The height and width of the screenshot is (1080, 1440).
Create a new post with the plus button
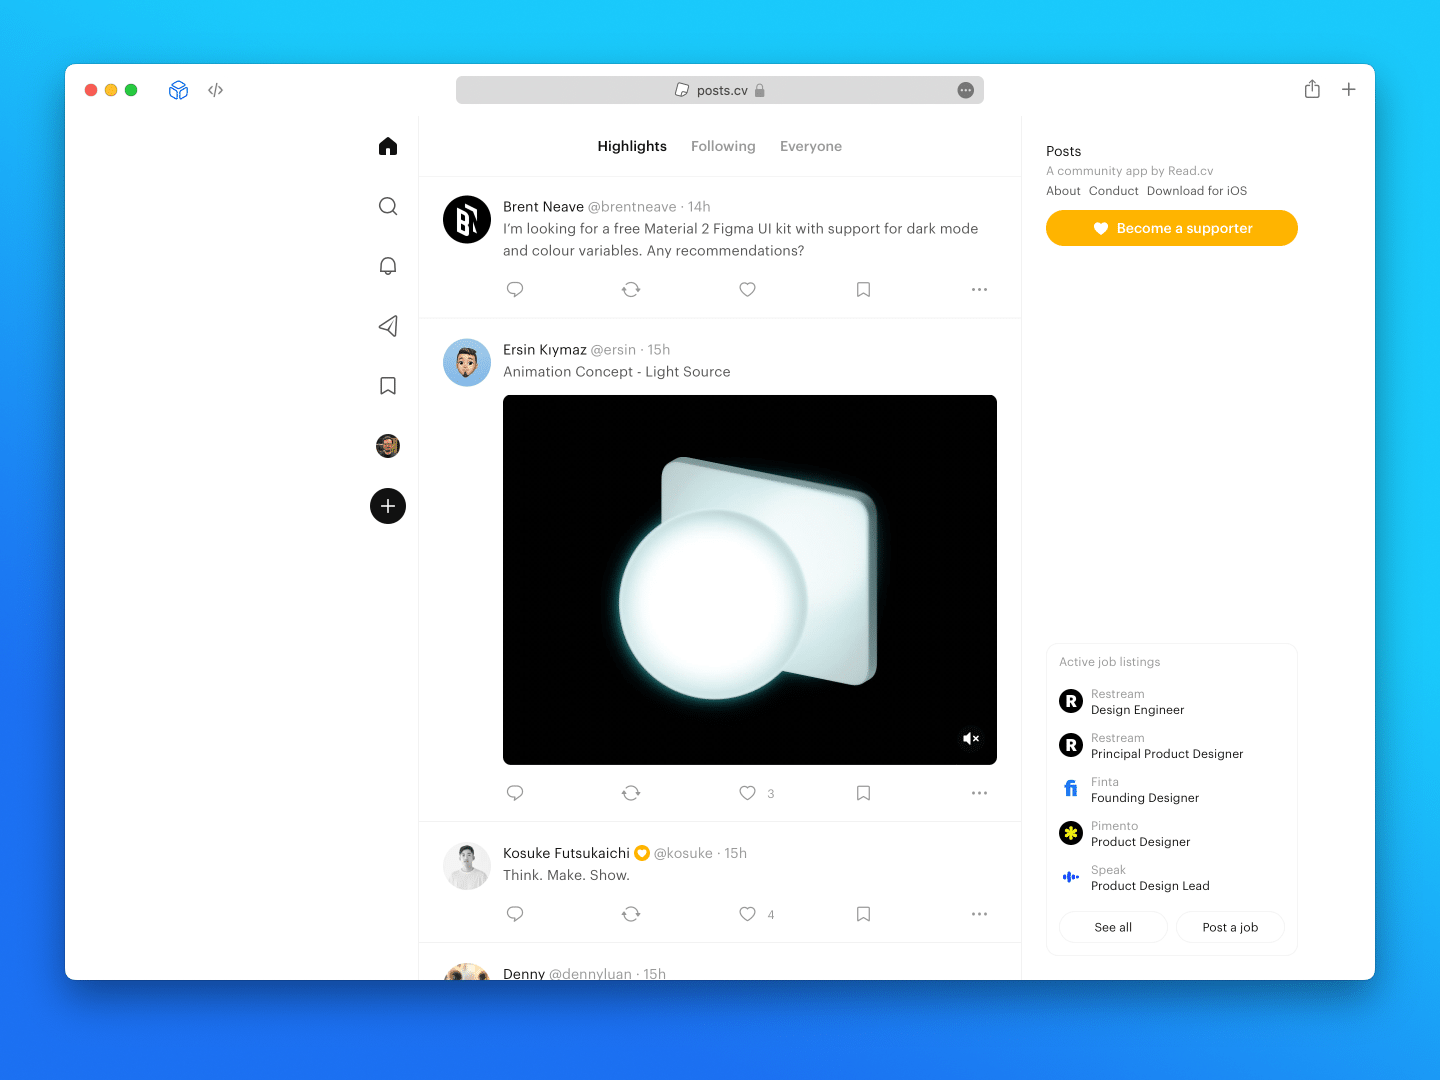387,506
